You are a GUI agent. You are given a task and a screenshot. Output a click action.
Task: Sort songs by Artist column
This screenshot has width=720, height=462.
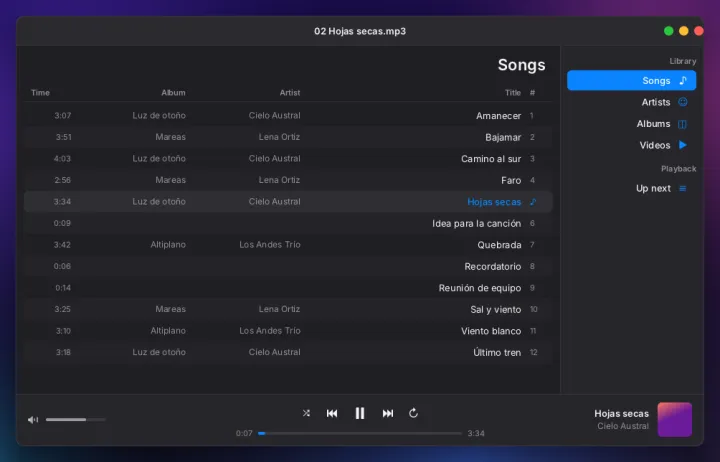[290, 93]
